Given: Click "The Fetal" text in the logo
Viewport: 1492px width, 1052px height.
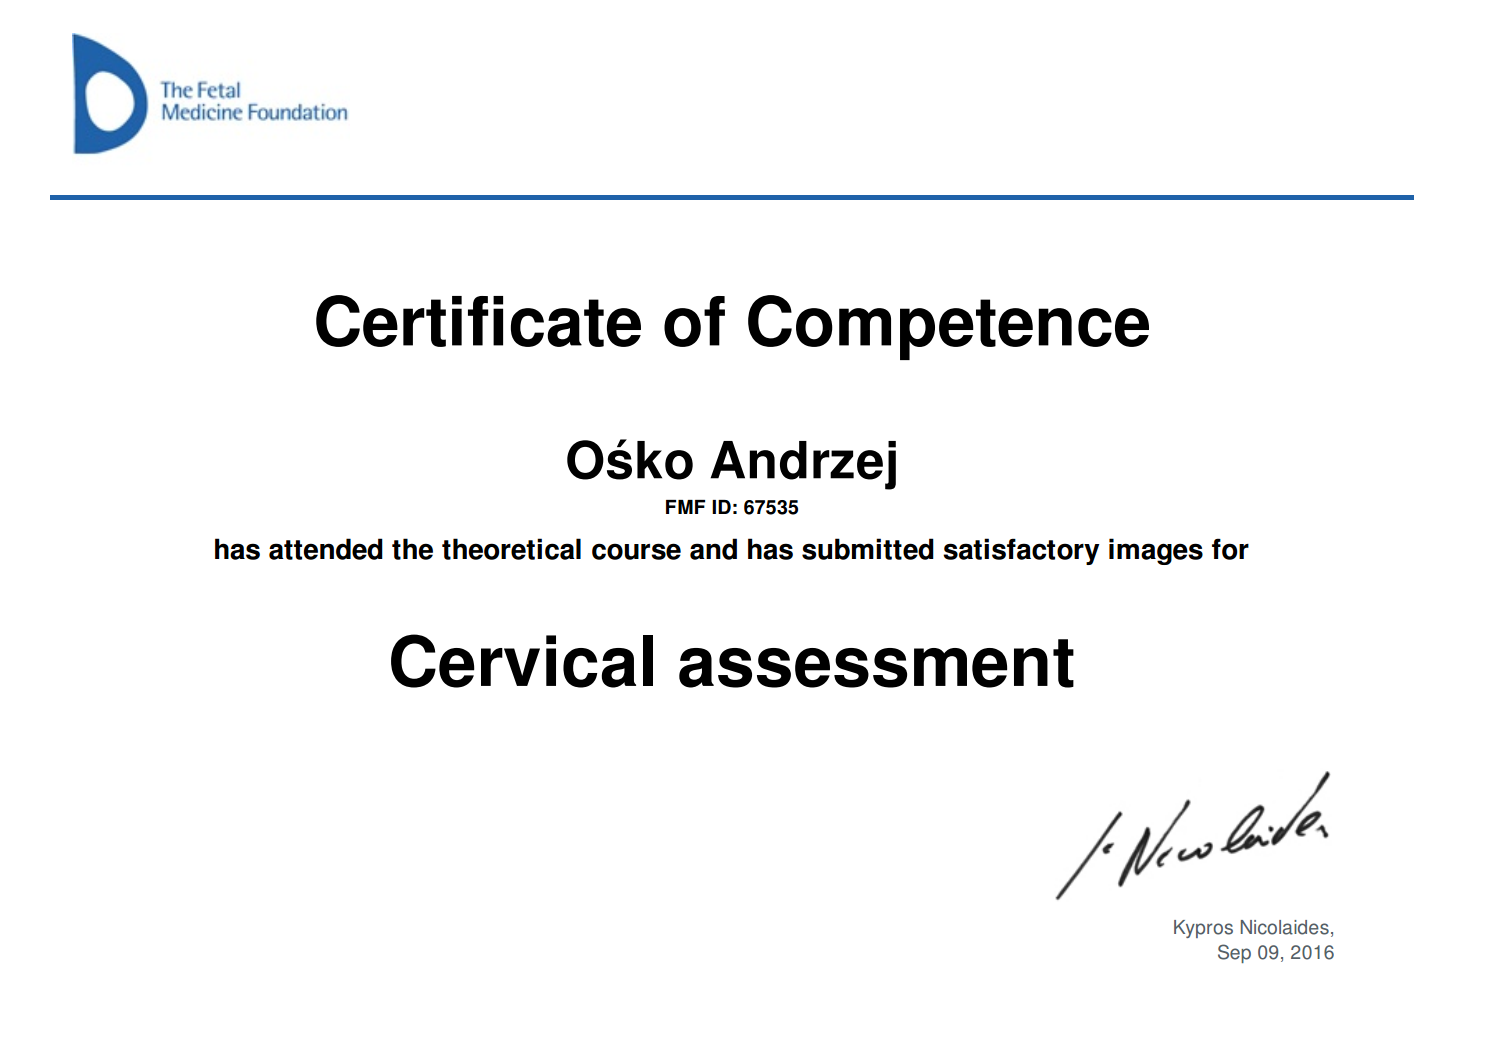Looking at the screenshot, I should pos(200,90).
